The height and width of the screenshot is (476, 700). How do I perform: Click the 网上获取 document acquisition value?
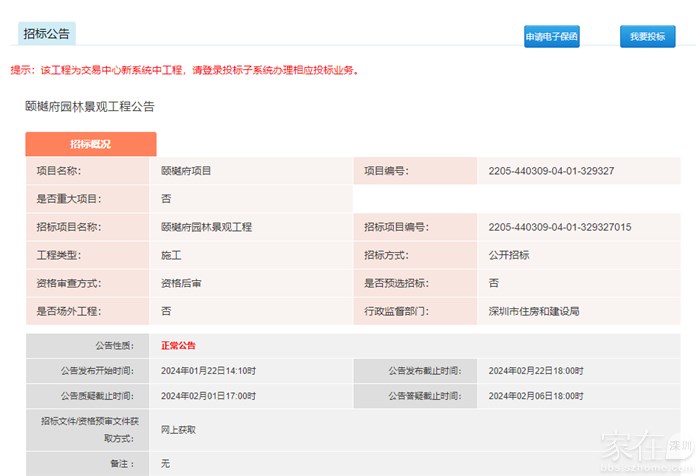178,429
